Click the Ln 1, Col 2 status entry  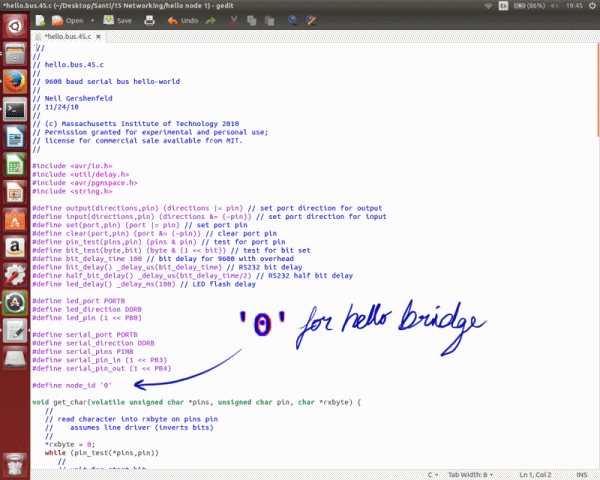tap(535, 475)
